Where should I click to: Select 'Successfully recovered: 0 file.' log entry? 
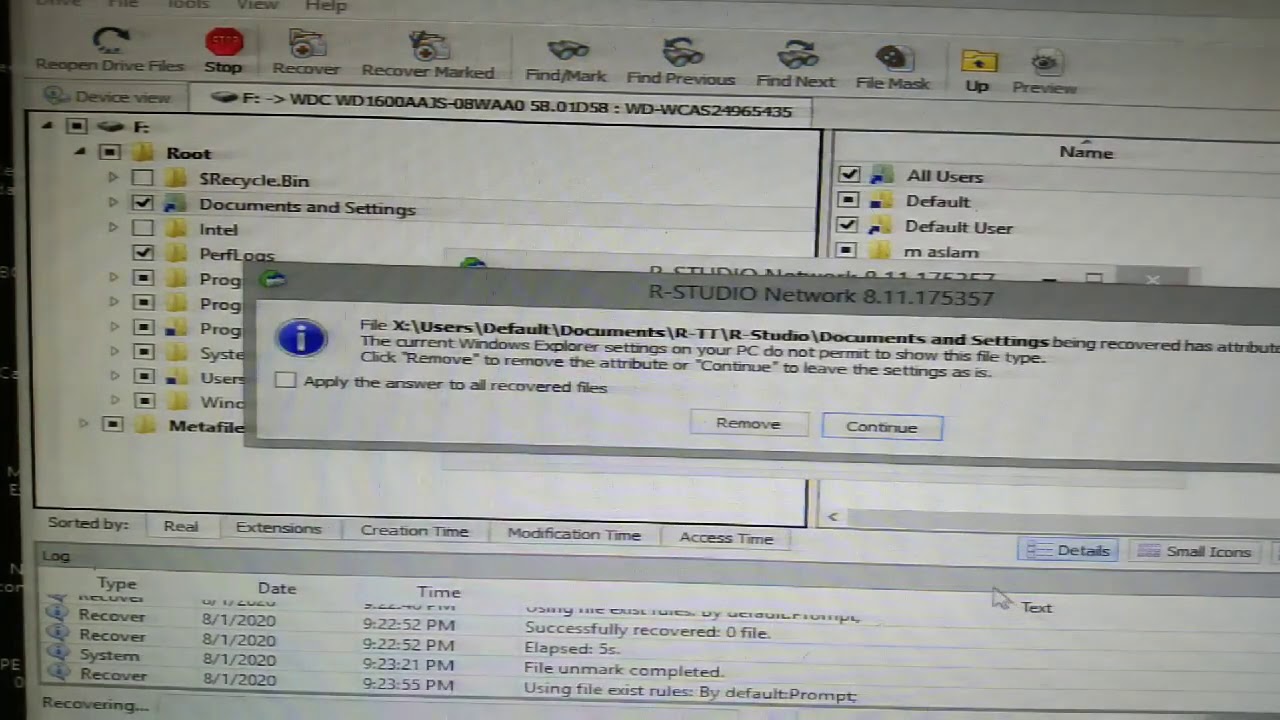click(x=647, y=631)
